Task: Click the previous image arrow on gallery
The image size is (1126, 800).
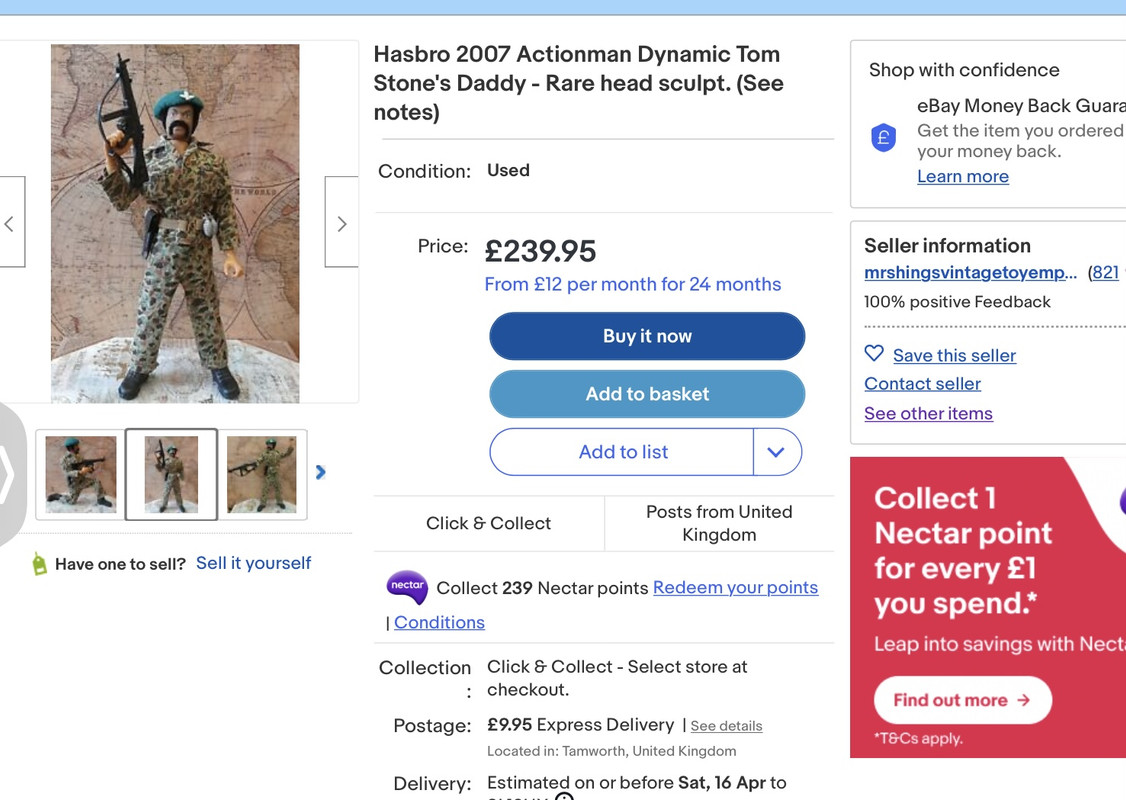Action: (x=10, y=223)
